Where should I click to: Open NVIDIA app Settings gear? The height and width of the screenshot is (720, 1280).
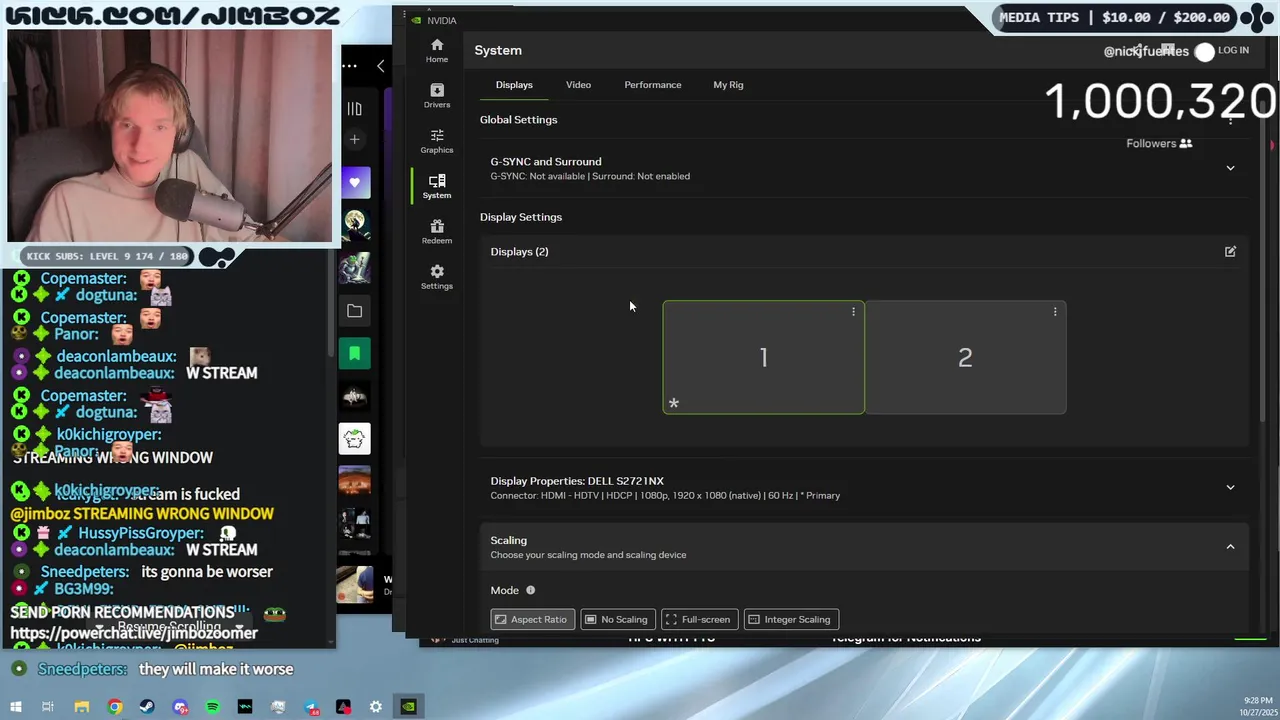(x=436, y=277)
